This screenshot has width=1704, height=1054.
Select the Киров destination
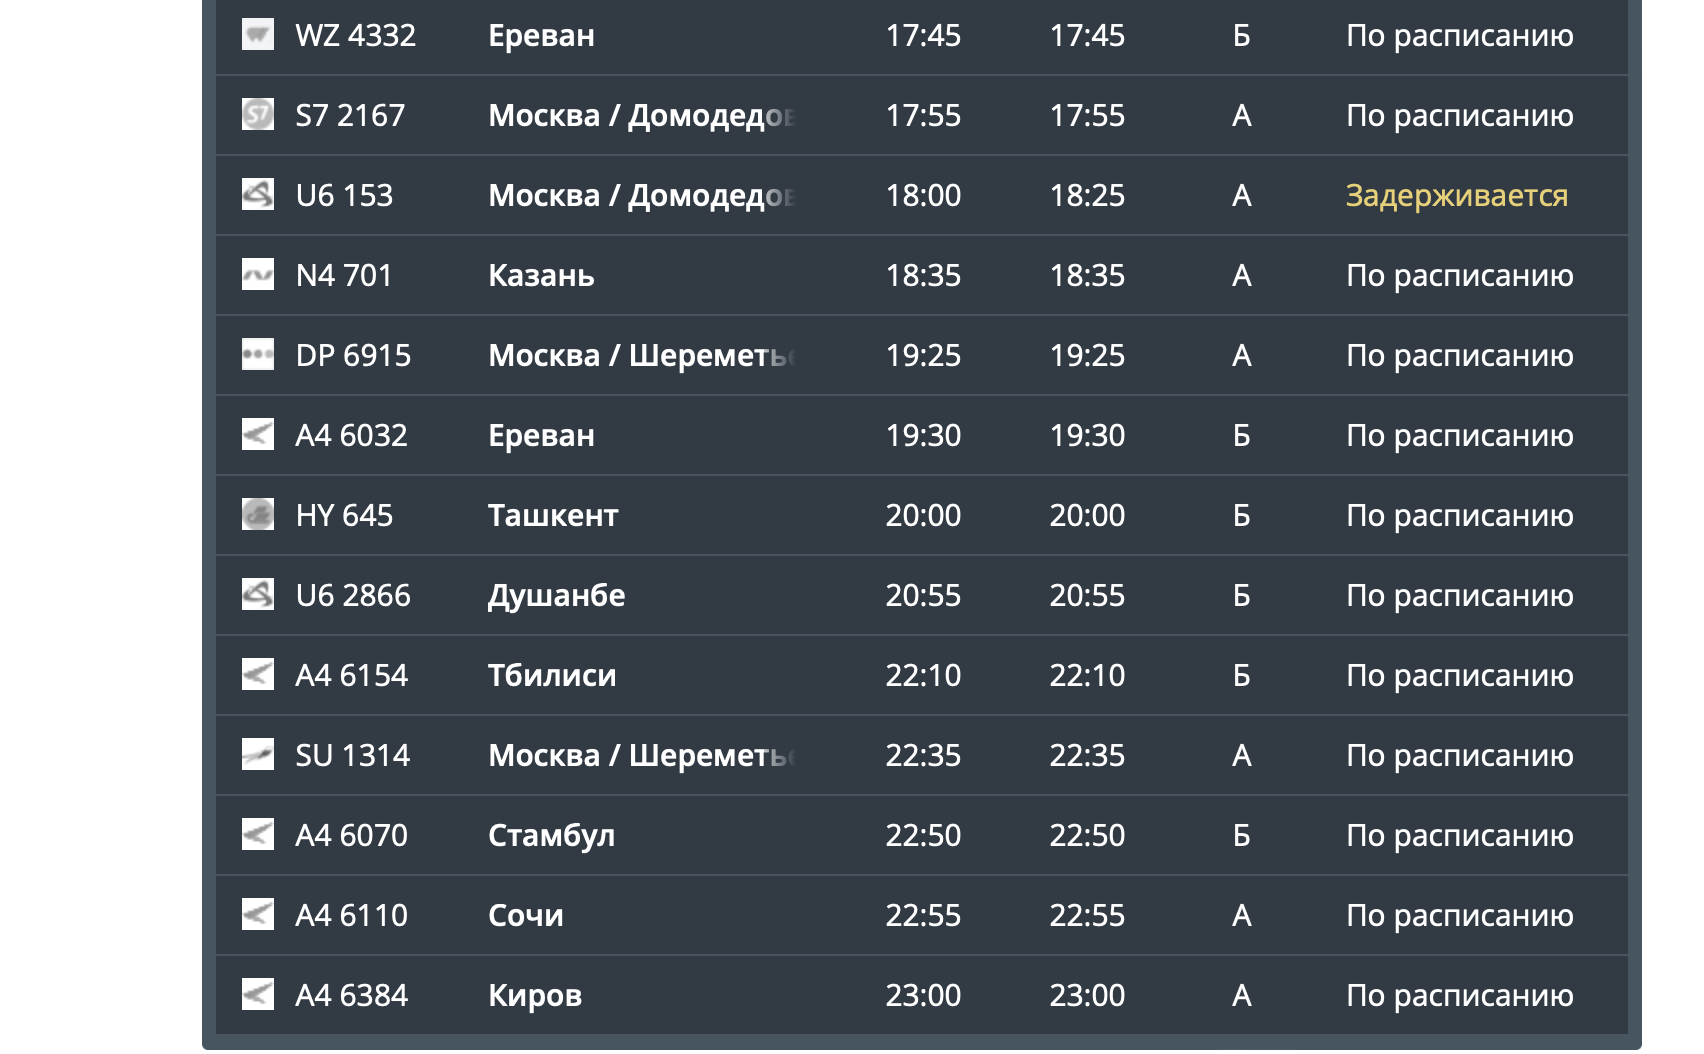click(x=535, y=995)
